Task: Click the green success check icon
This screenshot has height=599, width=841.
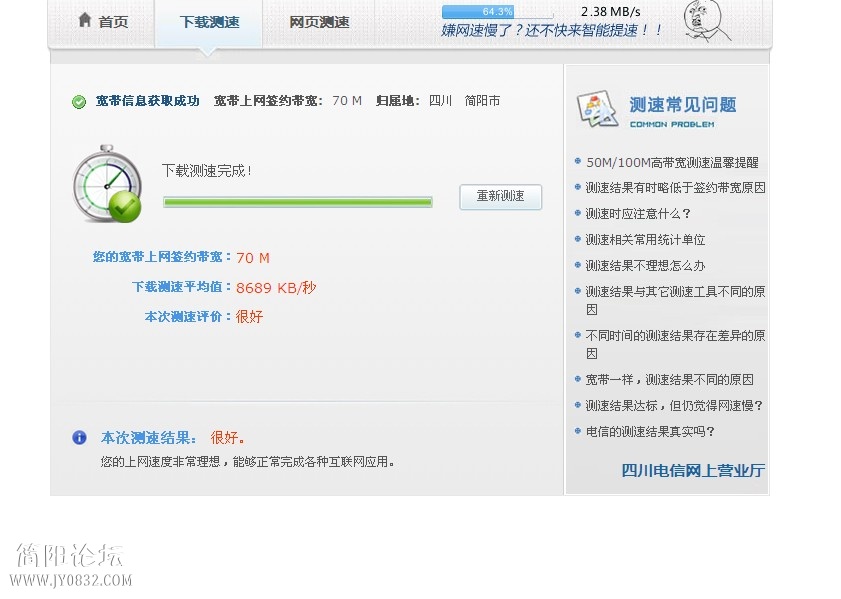Action: tap(79, 102)
